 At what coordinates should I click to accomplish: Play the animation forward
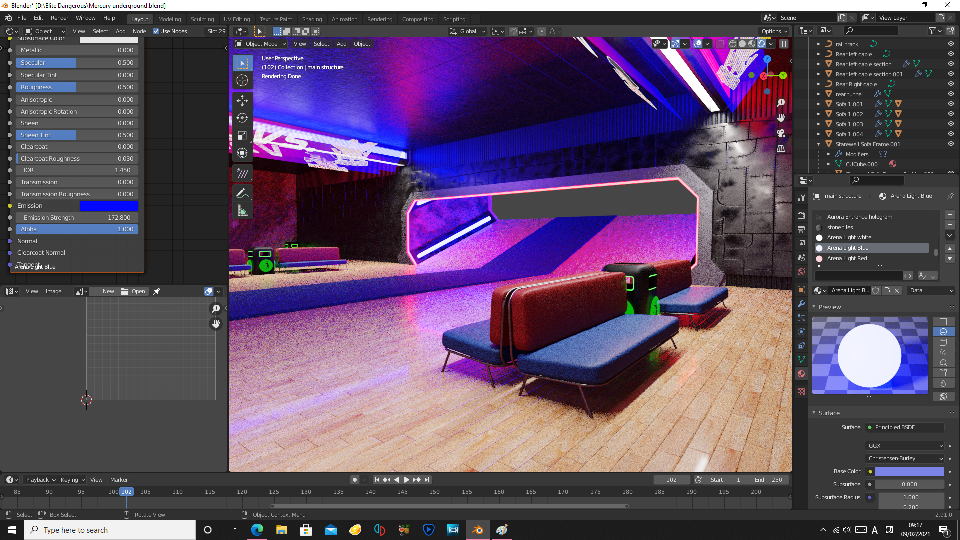(x=406, y=480)
